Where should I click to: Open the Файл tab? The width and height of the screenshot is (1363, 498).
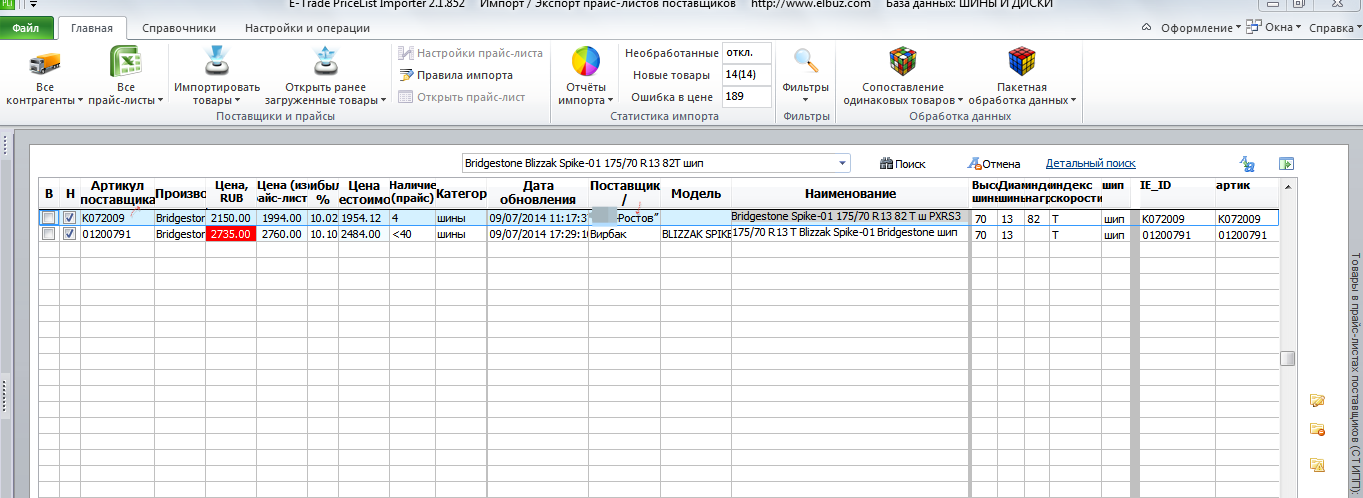[x=27, y=28]
